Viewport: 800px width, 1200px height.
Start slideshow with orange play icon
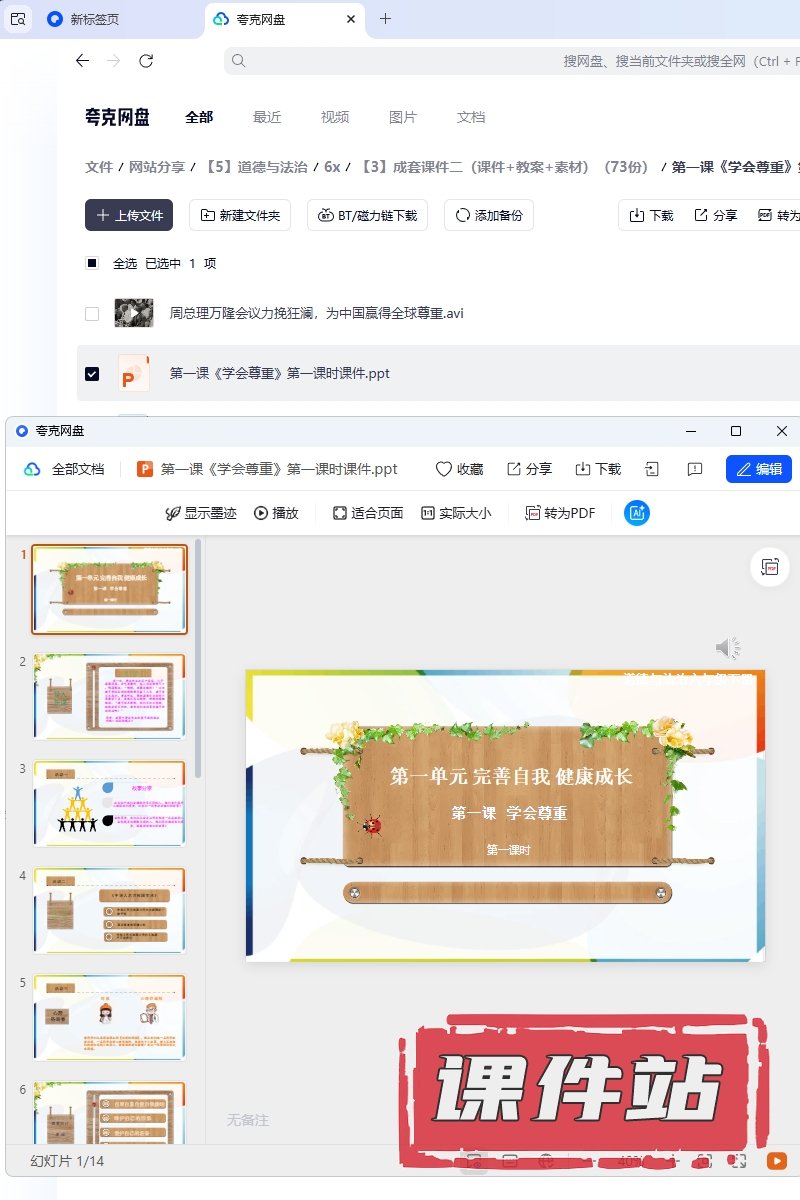pyautogui.click(x=776, y=1161)
